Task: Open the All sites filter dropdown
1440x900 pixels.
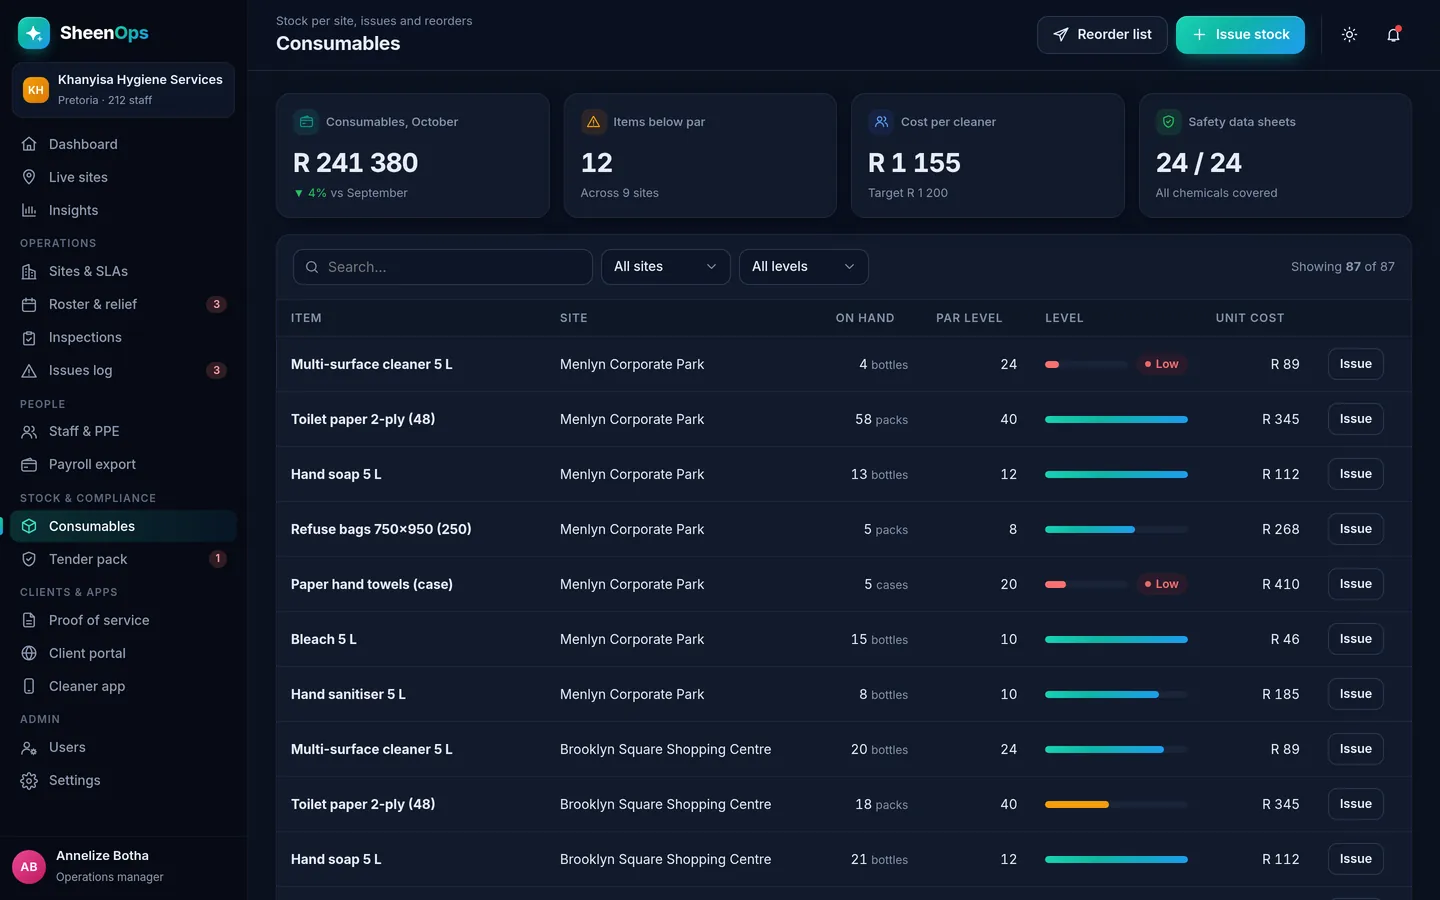Action: pyautogui.click(x=666, y=267)
